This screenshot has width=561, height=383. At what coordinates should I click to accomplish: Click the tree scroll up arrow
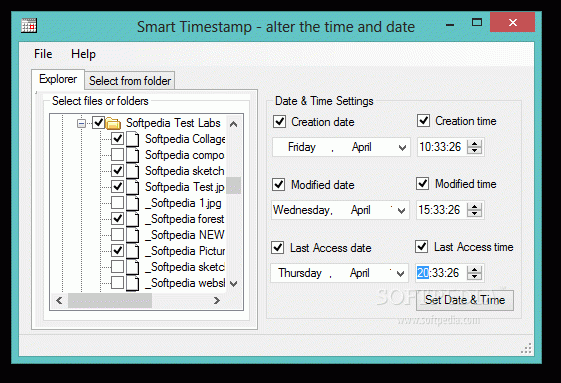coord(234,124)
